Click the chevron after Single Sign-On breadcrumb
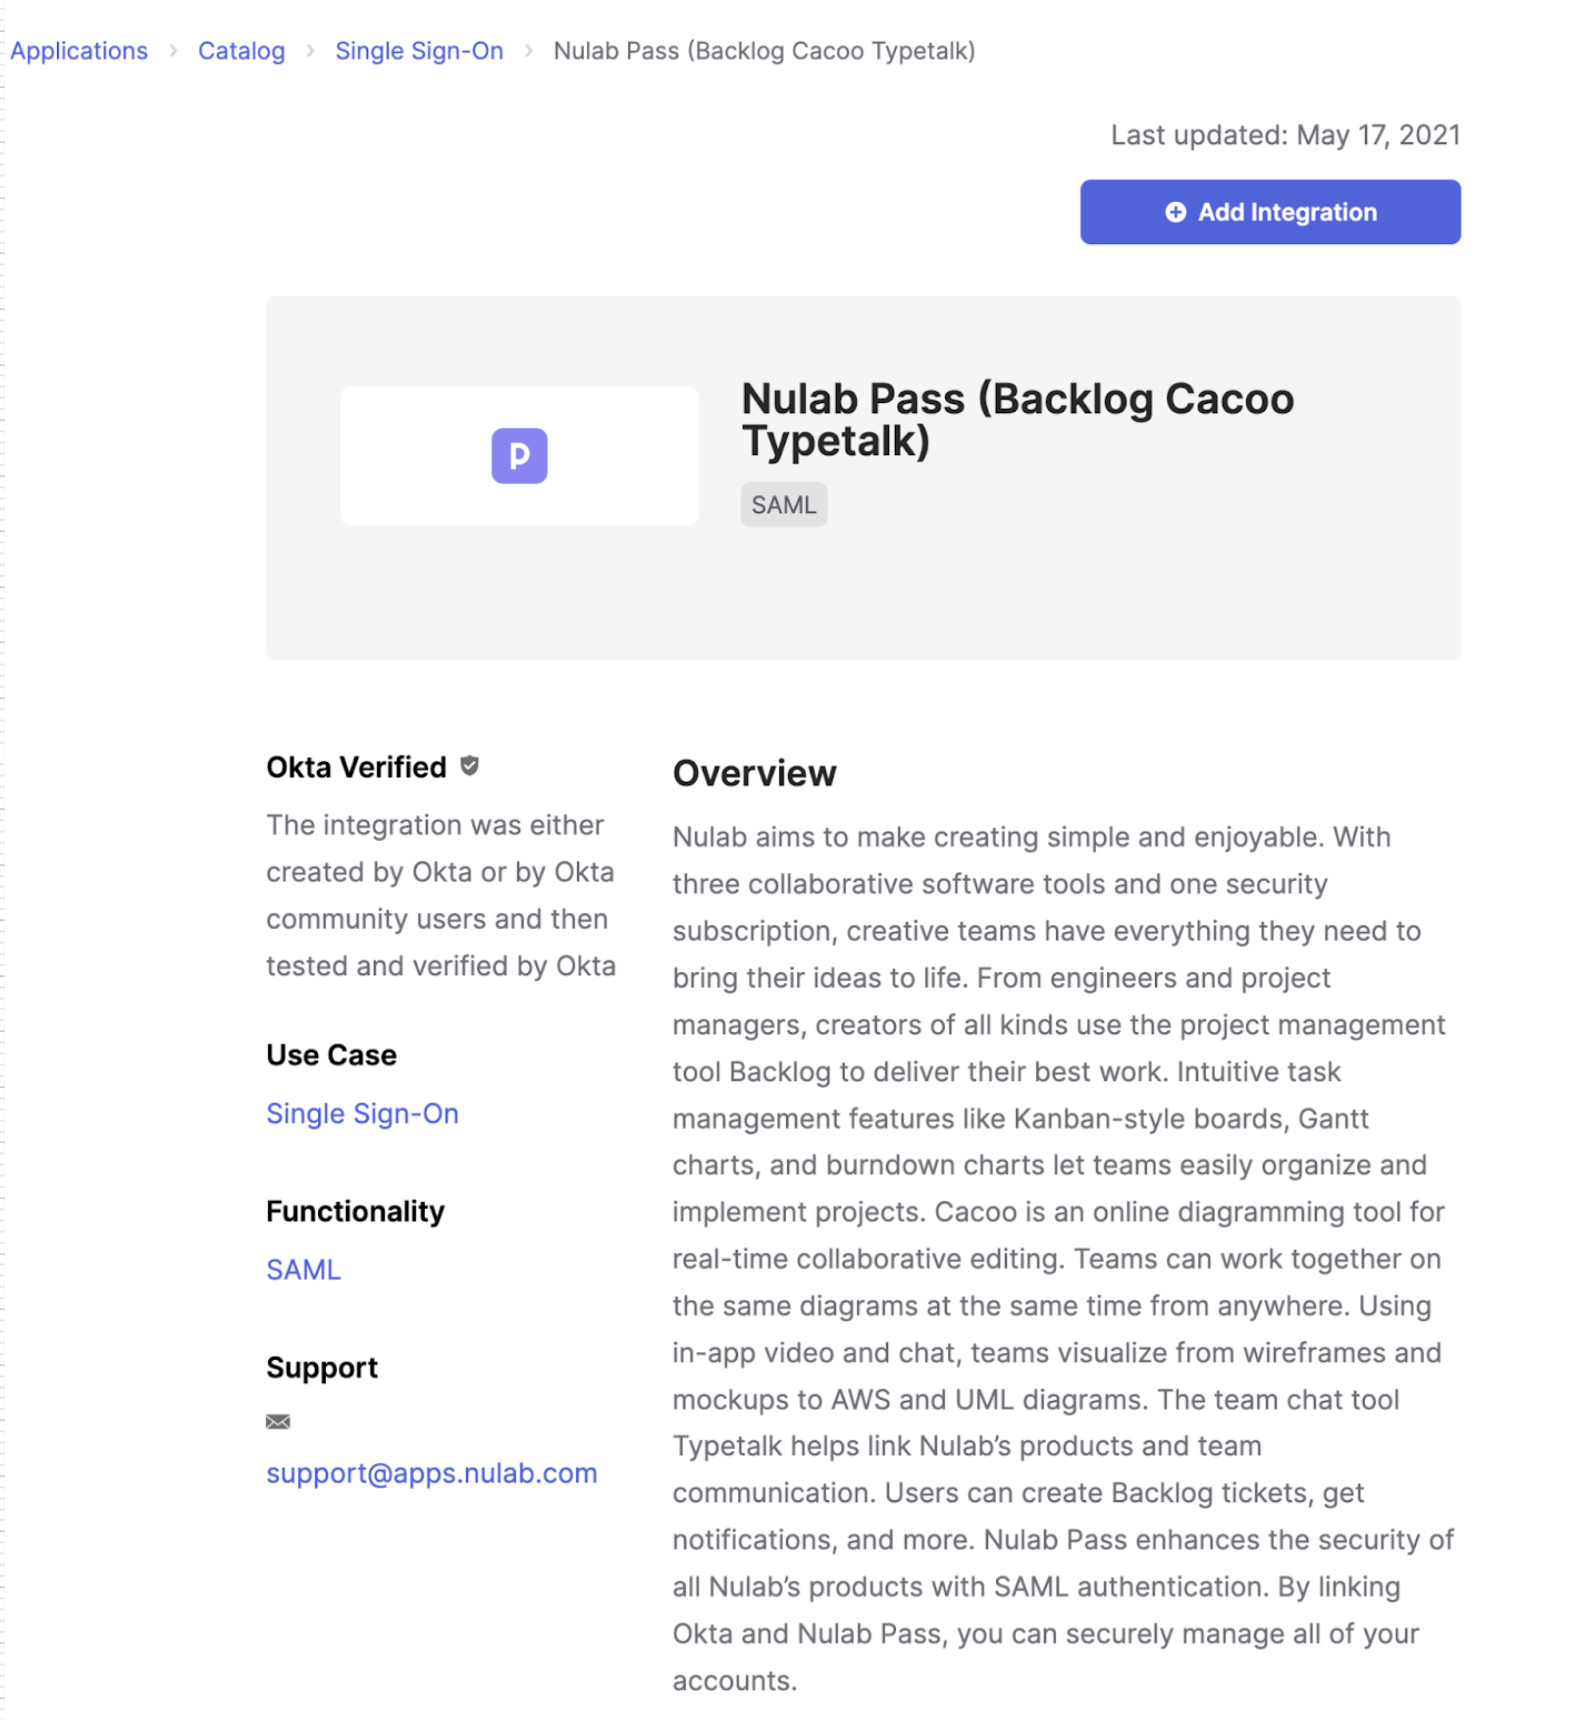 click(528, 51)
